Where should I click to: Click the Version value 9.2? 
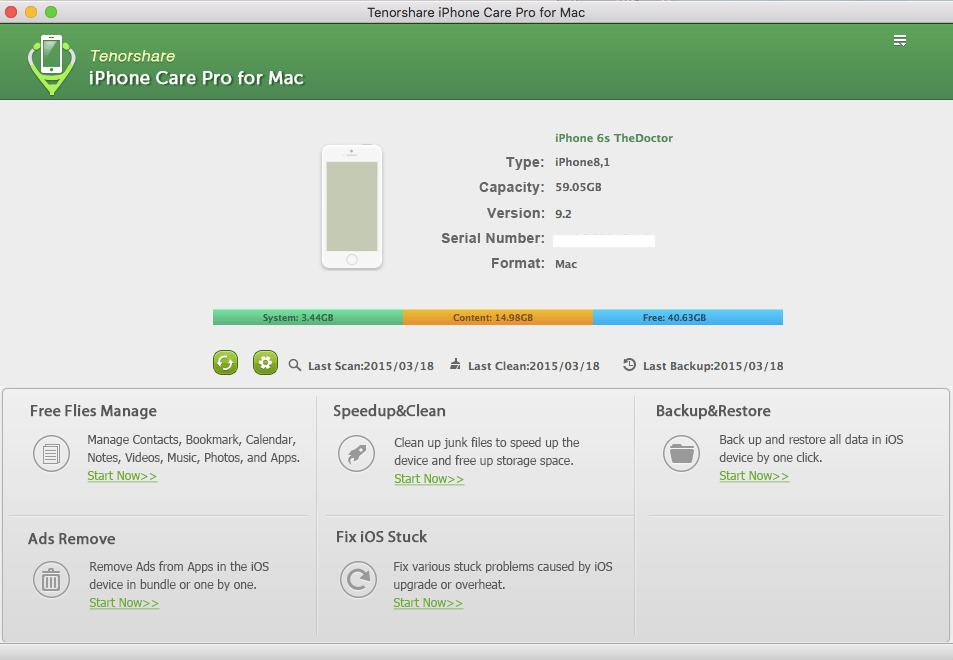563,214
